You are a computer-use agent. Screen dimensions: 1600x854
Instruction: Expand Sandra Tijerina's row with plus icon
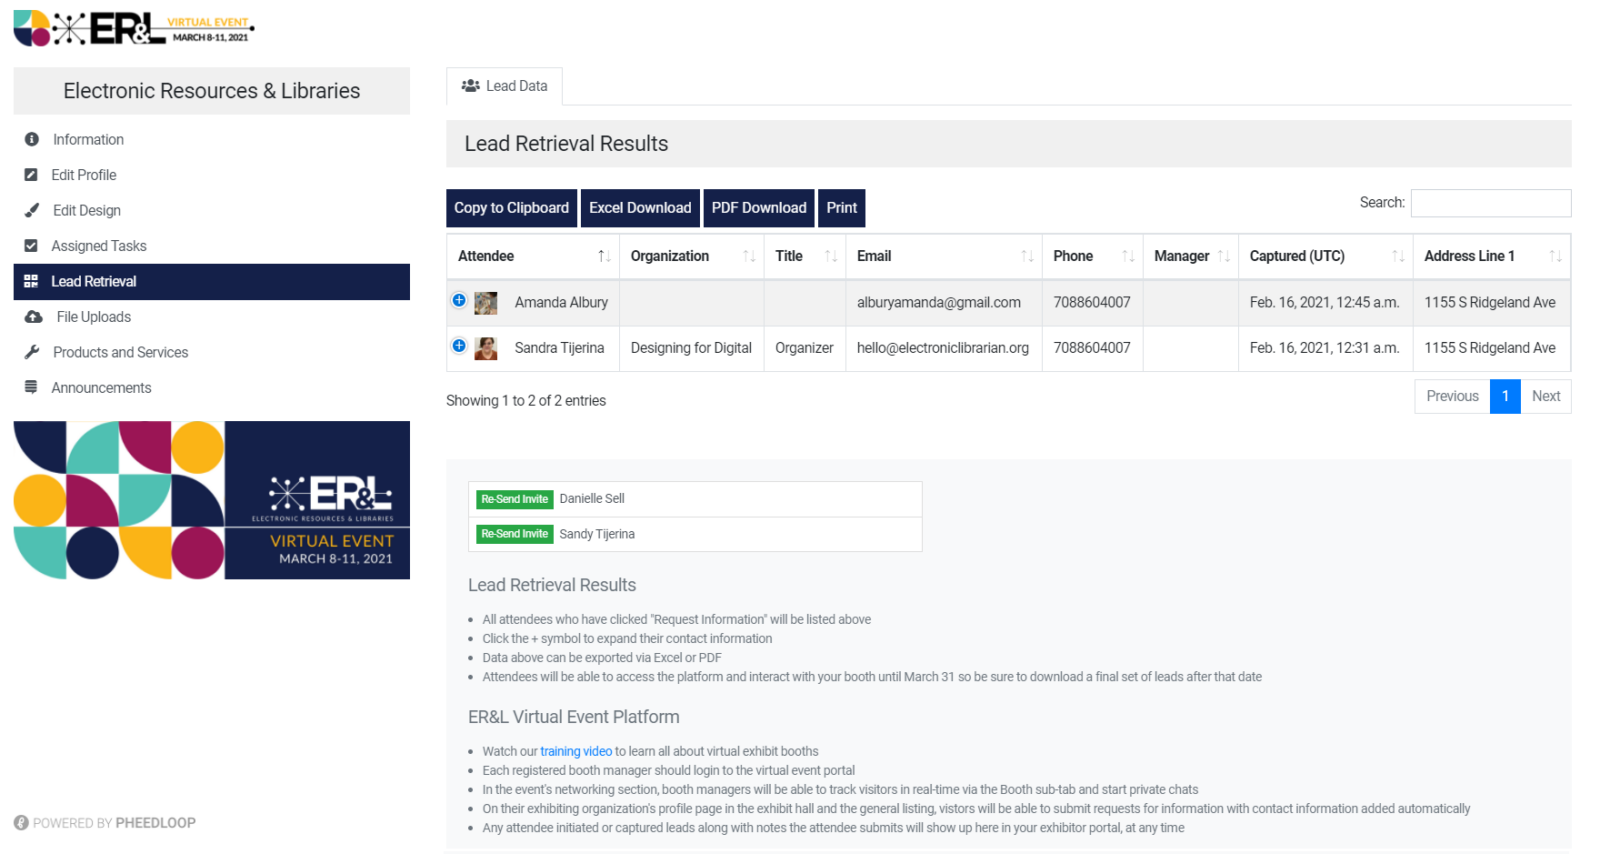point(459,346)
